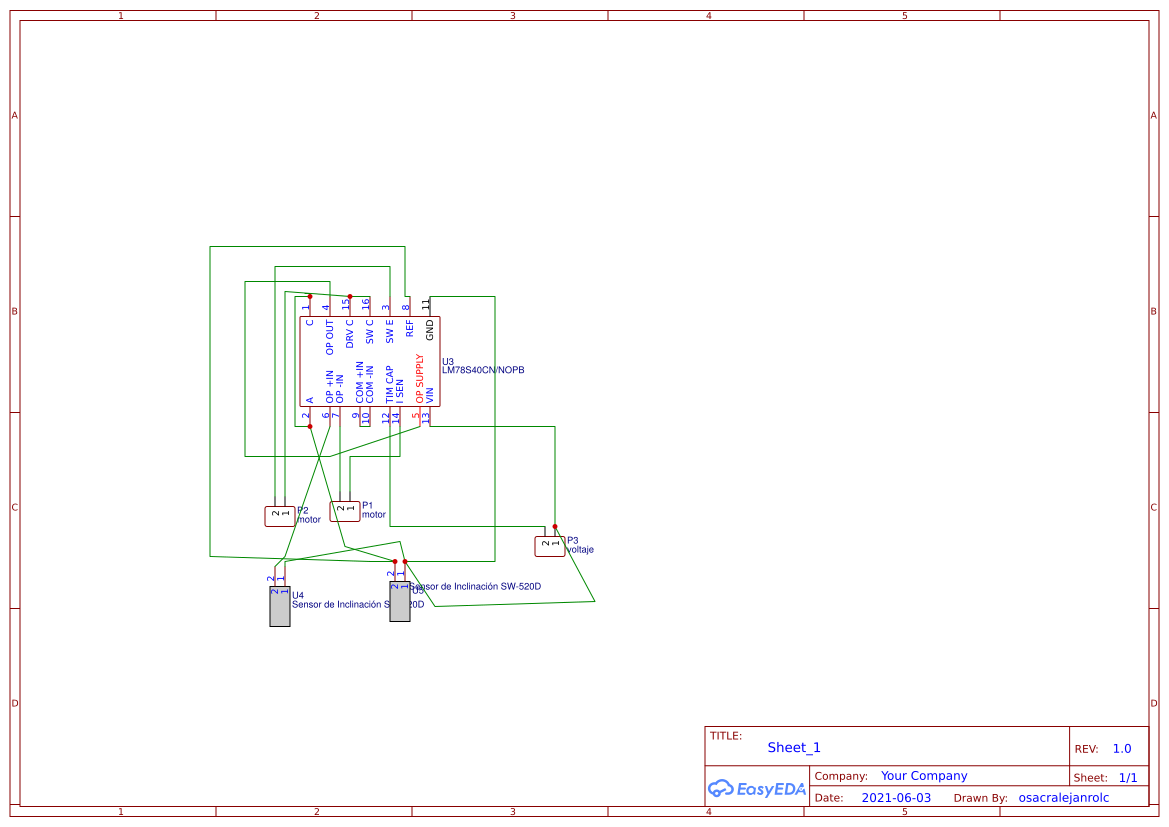The height and width of the screenshot is (827, 1169).
Task: Click the red junction dot on pin 1
Action: click(x=309, y=296)
